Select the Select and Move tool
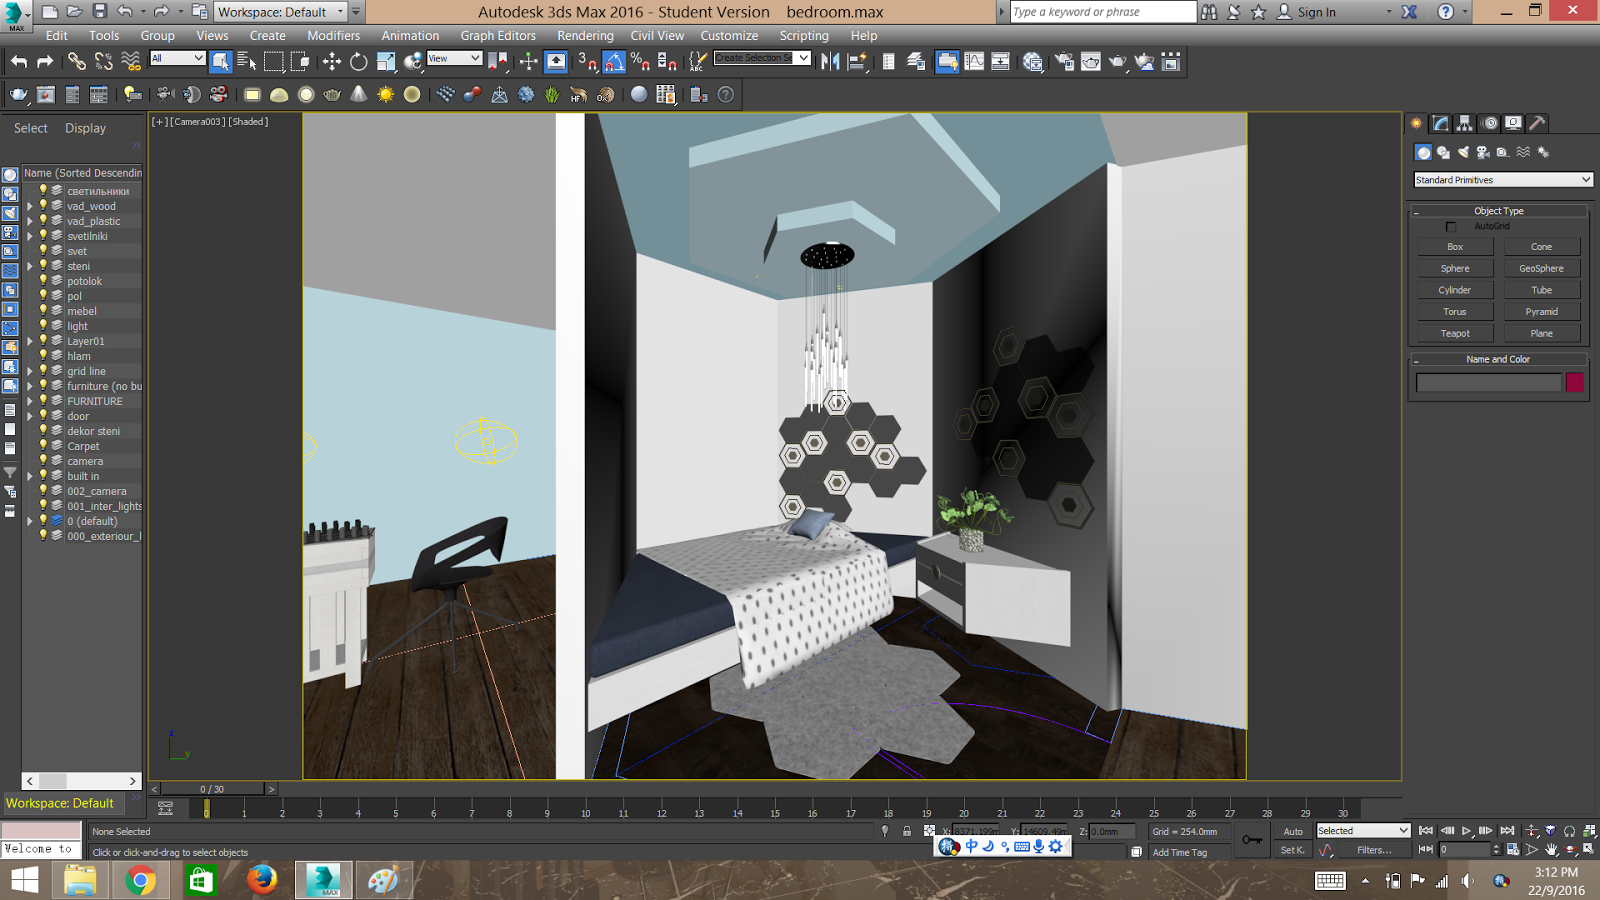This screenshot has height=900, width=1600. [332, 61]
